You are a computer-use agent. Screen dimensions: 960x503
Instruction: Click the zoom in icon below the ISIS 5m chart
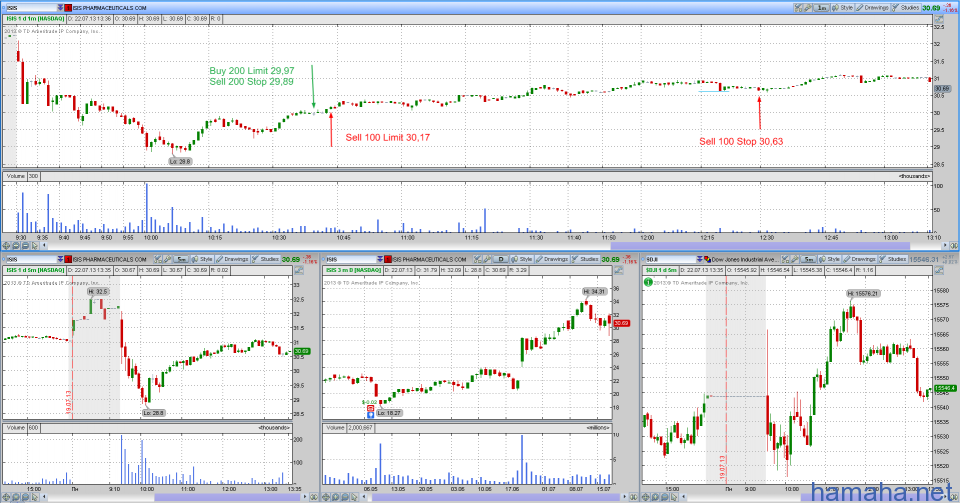[x=16, y=497]
